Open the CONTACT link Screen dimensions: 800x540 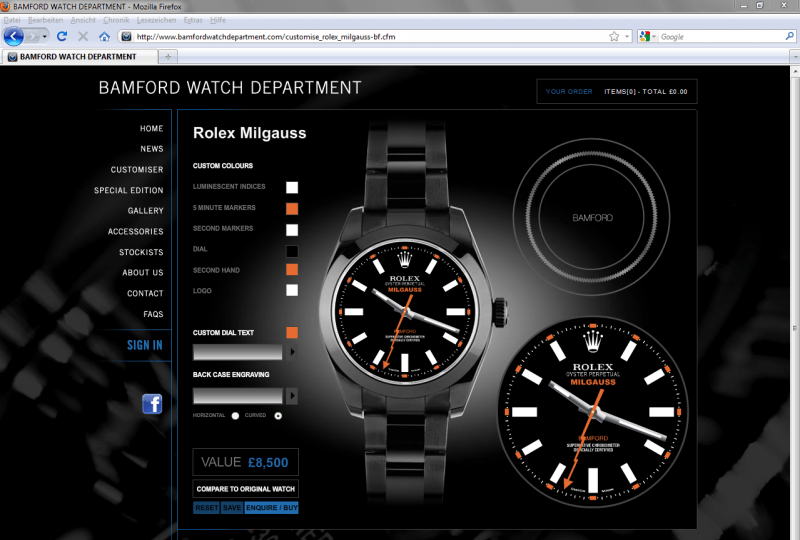[x=145, y=293]
